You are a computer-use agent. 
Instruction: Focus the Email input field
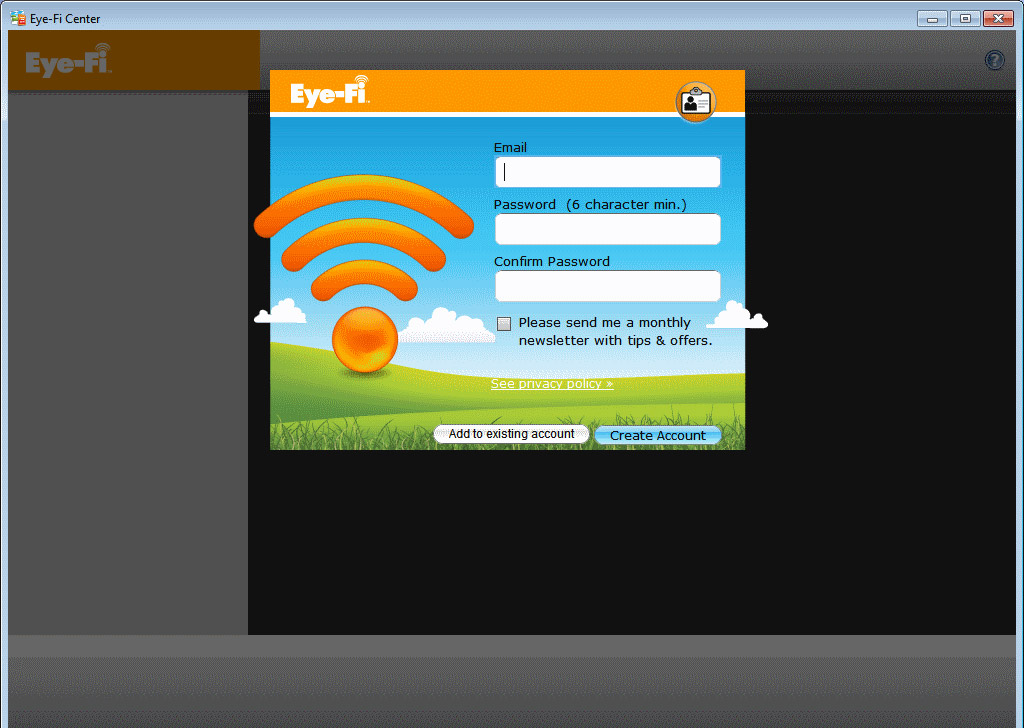click(x=607, y=172)
